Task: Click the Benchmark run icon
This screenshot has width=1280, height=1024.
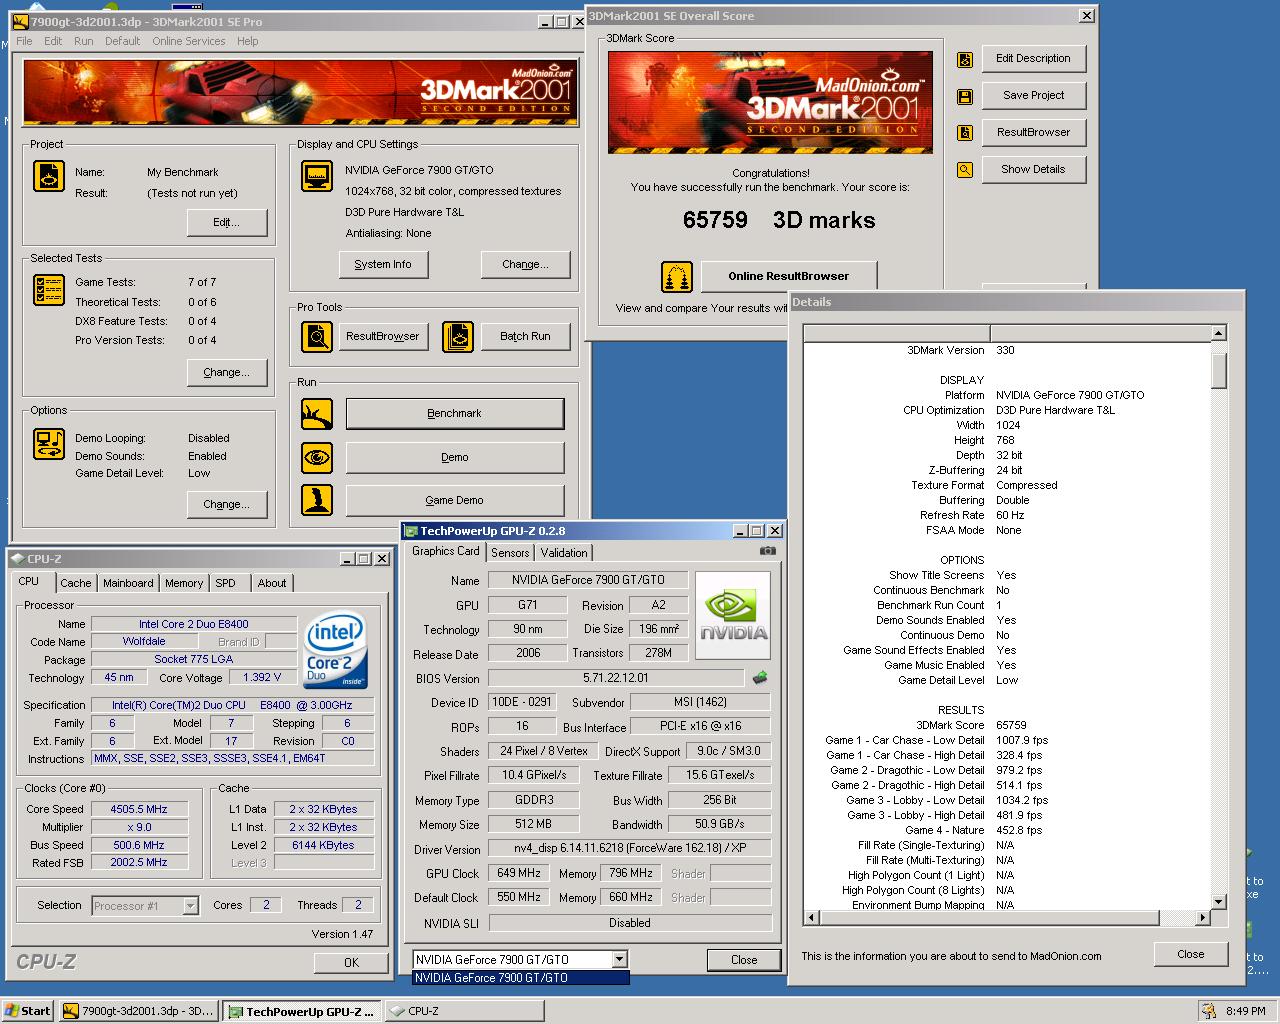Action: click(317, 413)
